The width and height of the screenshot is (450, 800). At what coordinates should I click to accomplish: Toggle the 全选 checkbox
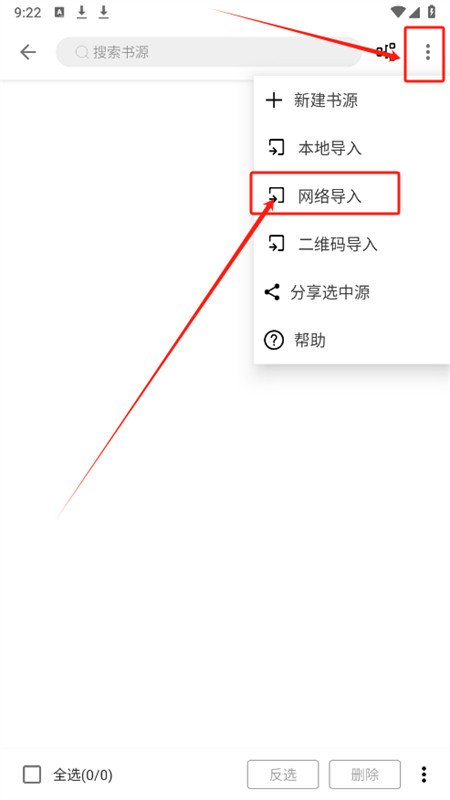(x=32, y=774)
